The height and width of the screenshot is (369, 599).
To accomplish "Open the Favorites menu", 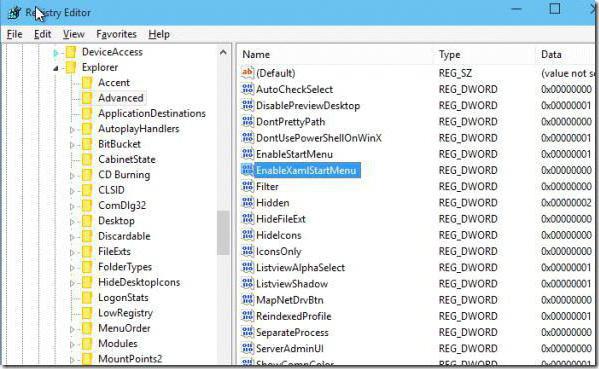I will [x=116, y=34].
